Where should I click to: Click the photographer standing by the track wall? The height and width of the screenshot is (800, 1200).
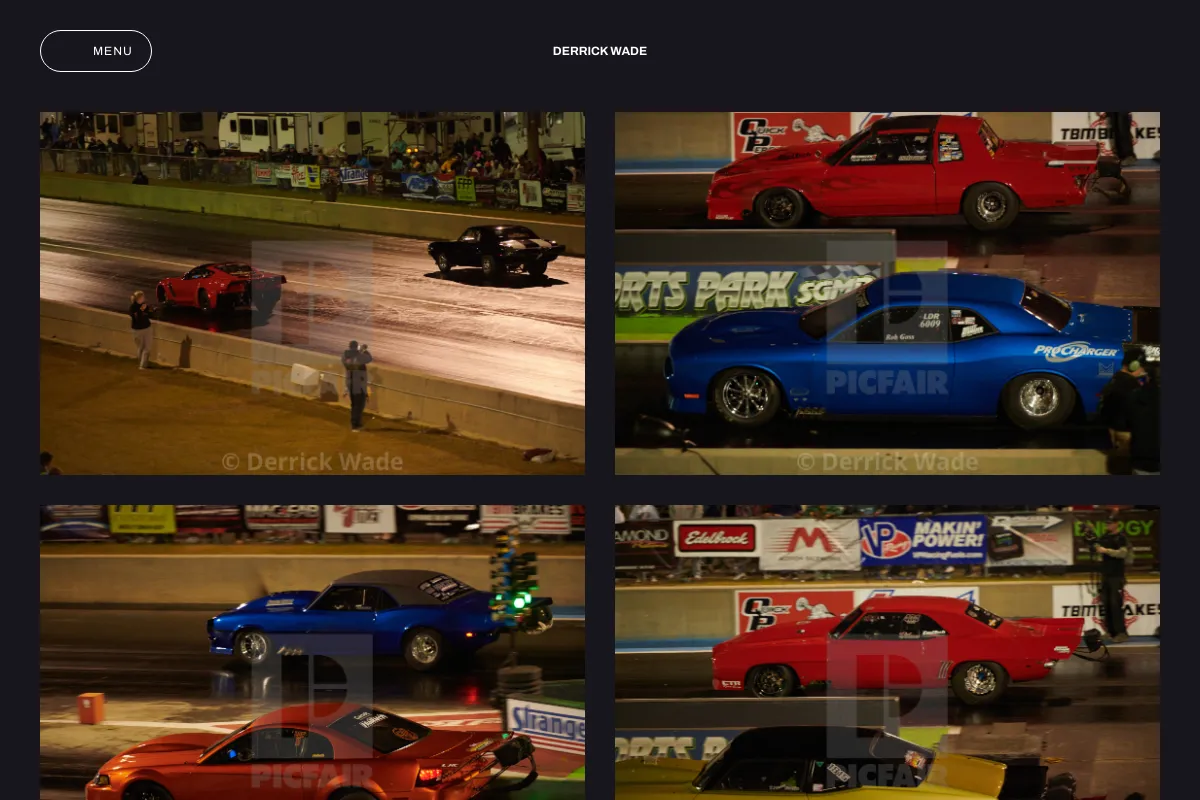click(357, 386)
